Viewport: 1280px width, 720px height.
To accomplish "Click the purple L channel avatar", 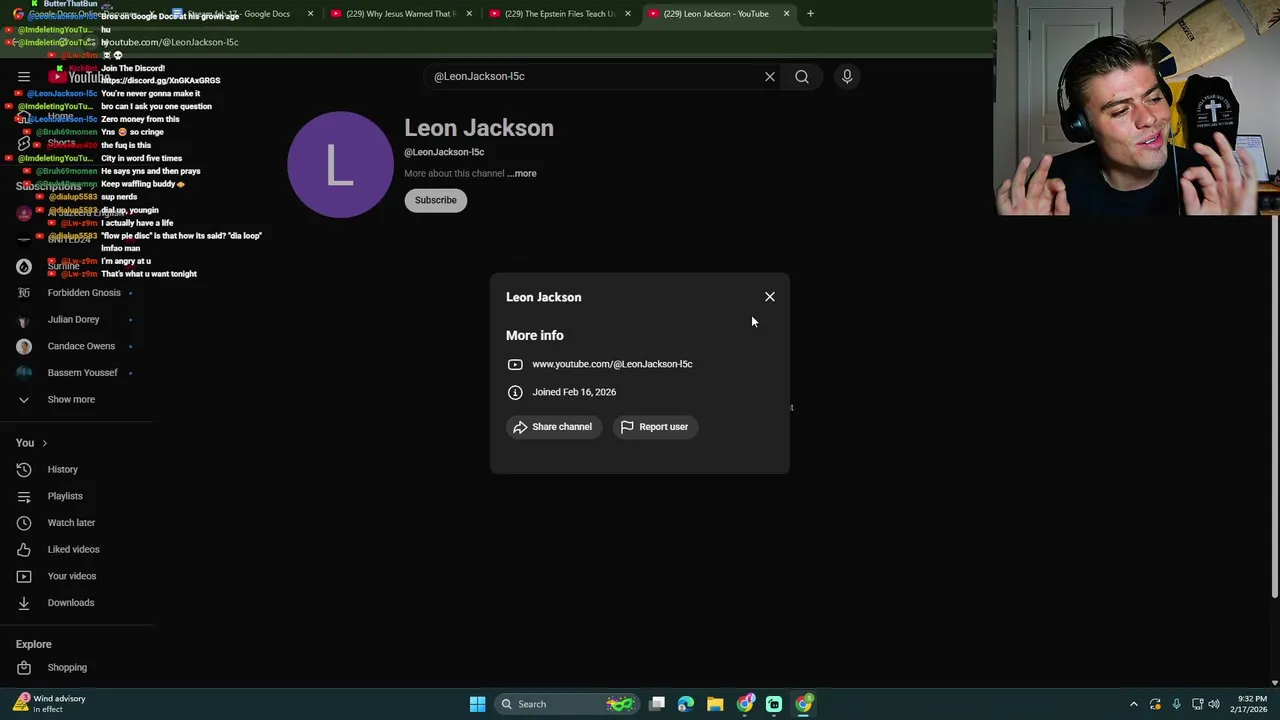I will (340, 165).
